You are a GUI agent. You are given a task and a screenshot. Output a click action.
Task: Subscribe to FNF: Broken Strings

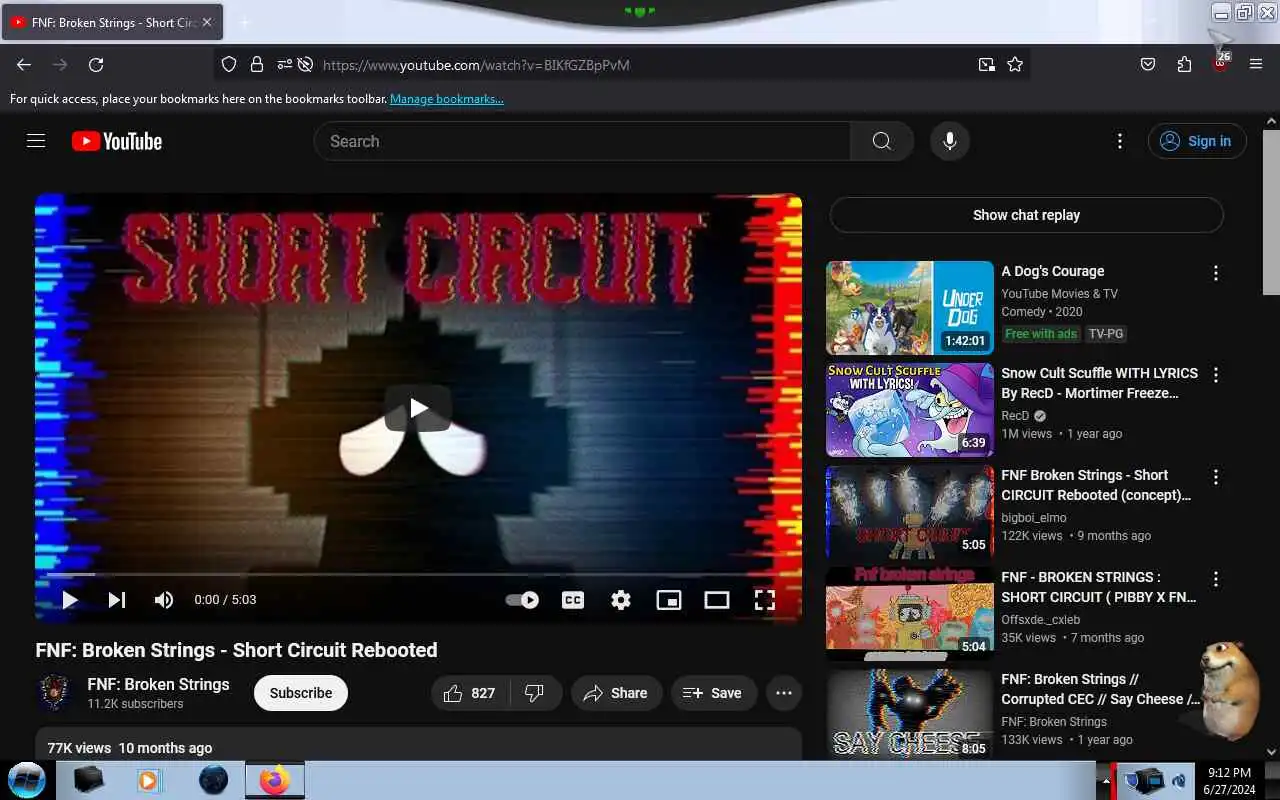pyautogui.click(x=301, y=693)
